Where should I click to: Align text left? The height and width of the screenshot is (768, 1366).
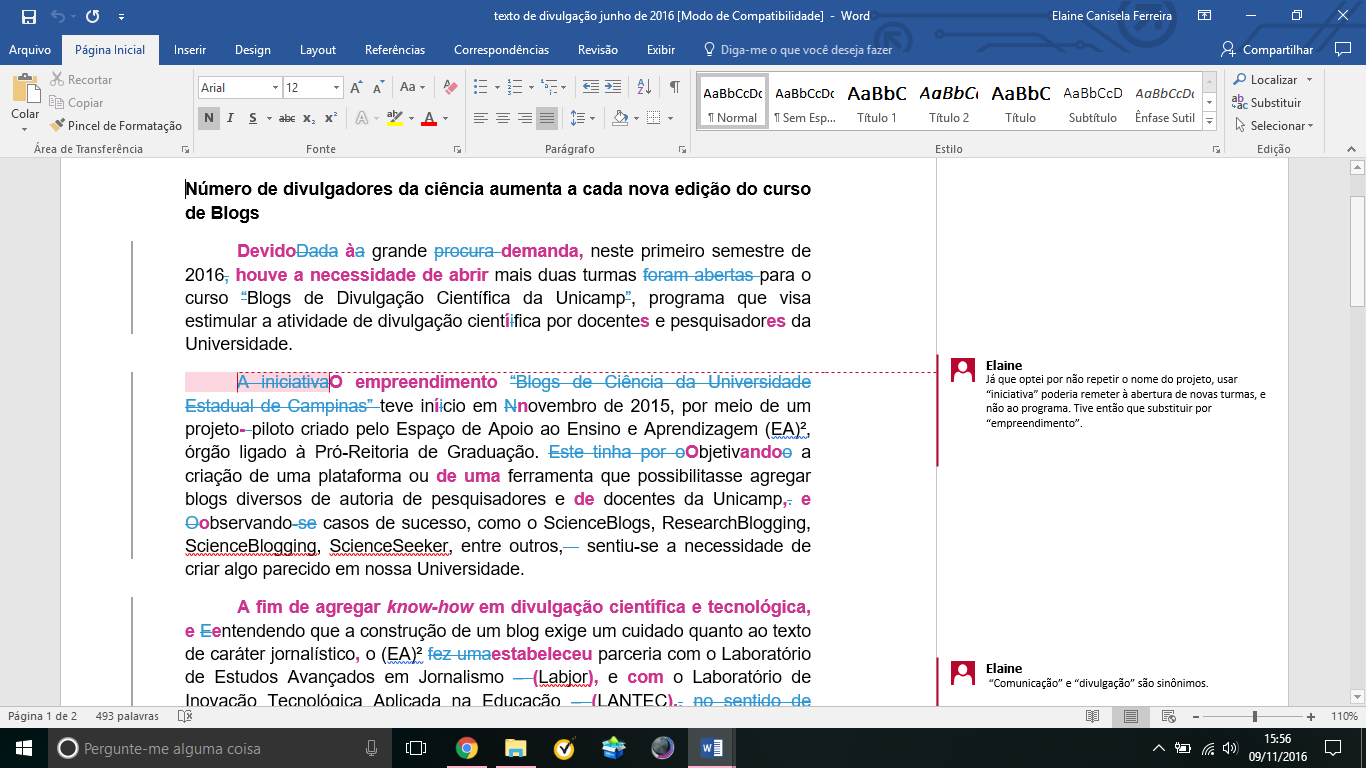[481, 118]
